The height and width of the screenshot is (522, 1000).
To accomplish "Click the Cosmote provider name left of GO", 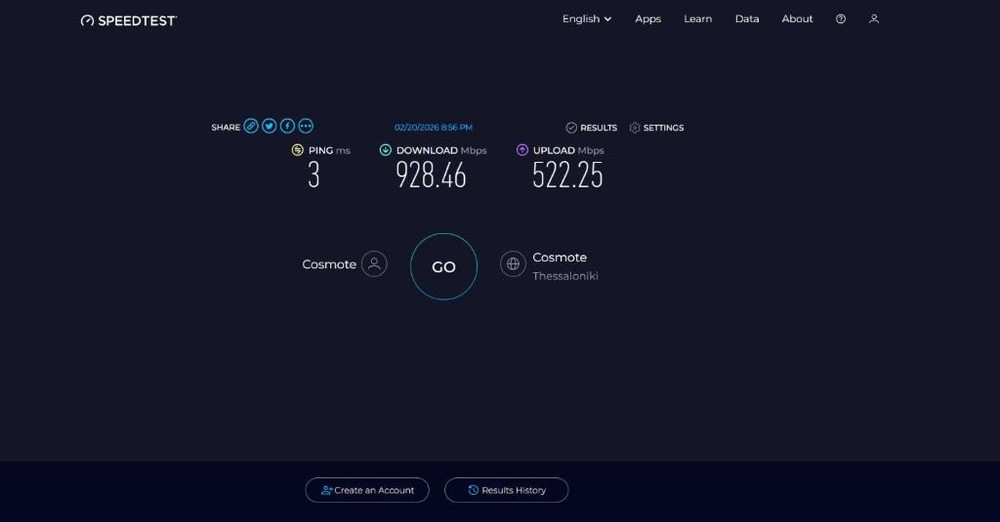I will click(x=329, y=264).
